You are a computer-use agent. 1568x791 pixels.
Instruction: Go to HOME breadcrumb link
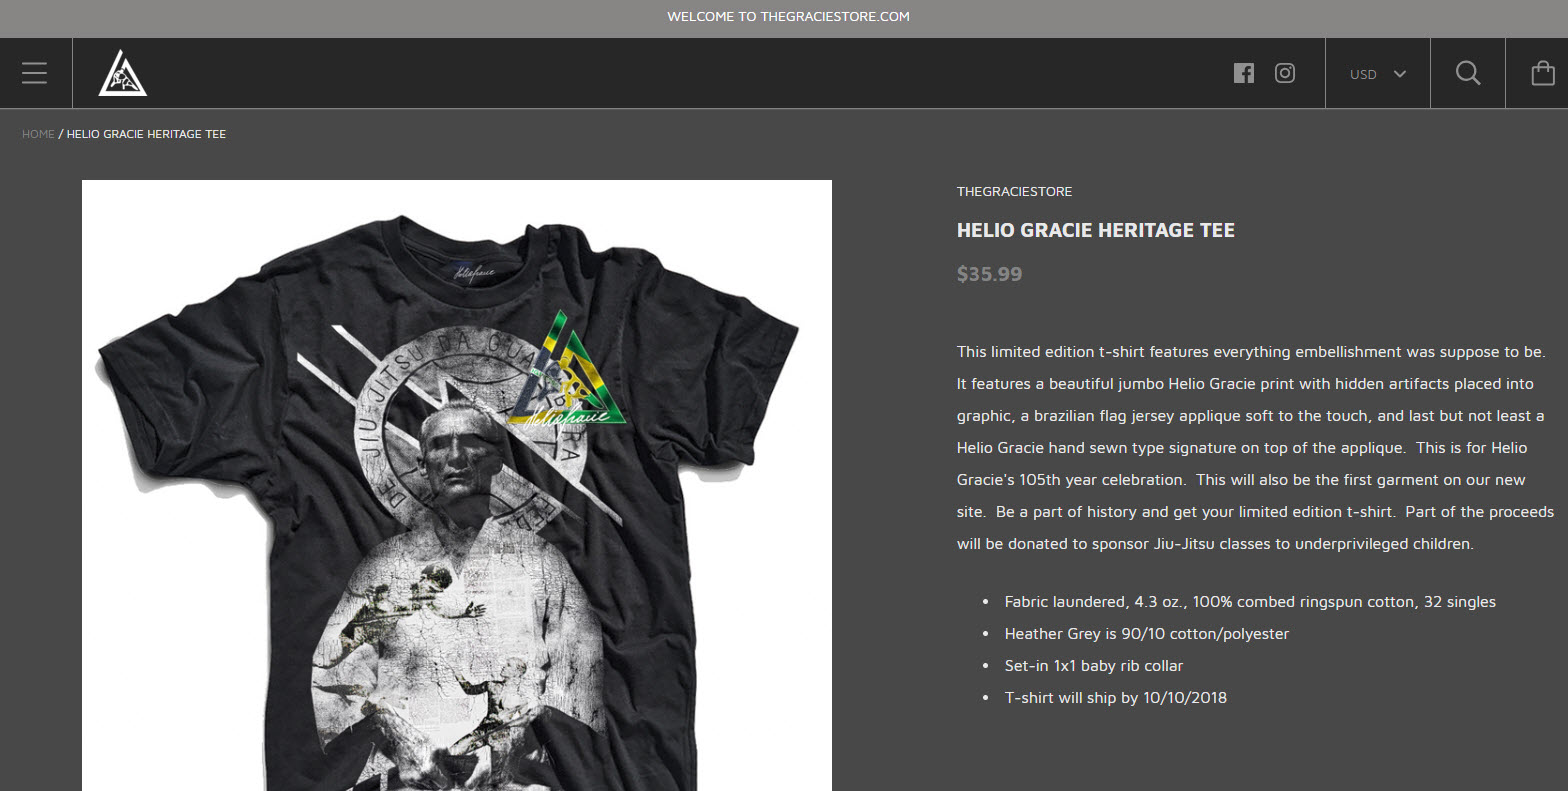38,134
